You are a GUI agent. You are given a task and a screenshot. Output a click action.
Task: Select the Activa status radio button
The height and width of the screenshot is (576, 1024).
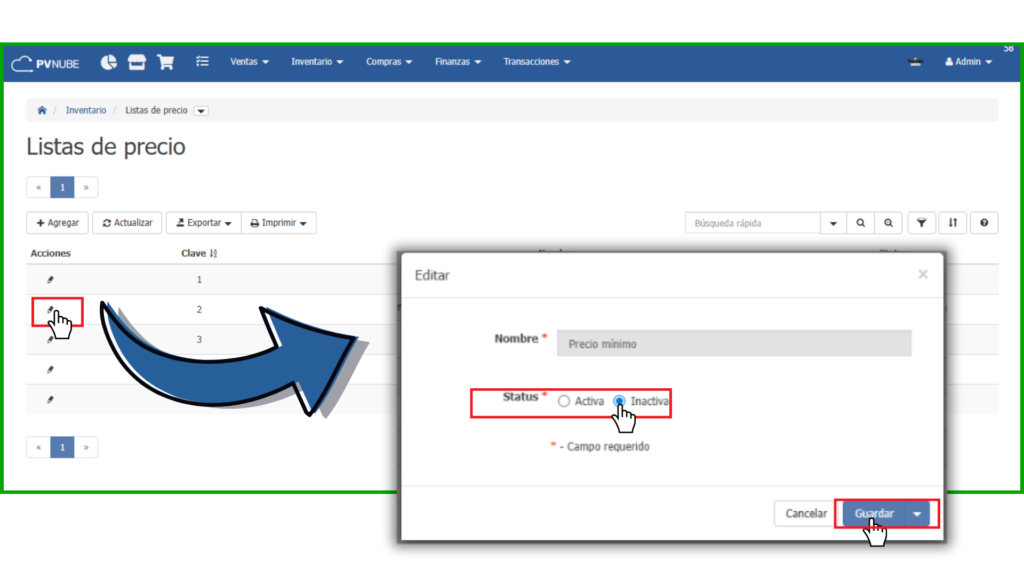(x=564, y=401)
